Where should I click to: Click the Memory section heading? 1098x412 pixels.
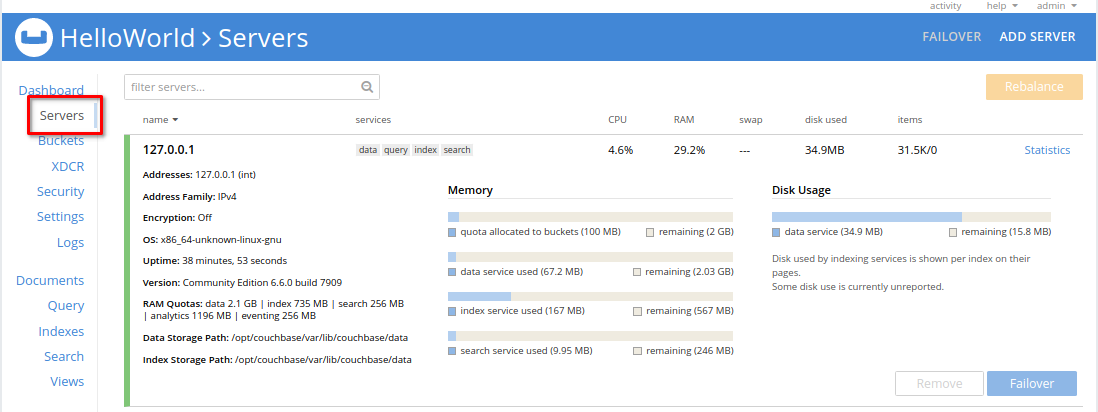pos(471,190)
